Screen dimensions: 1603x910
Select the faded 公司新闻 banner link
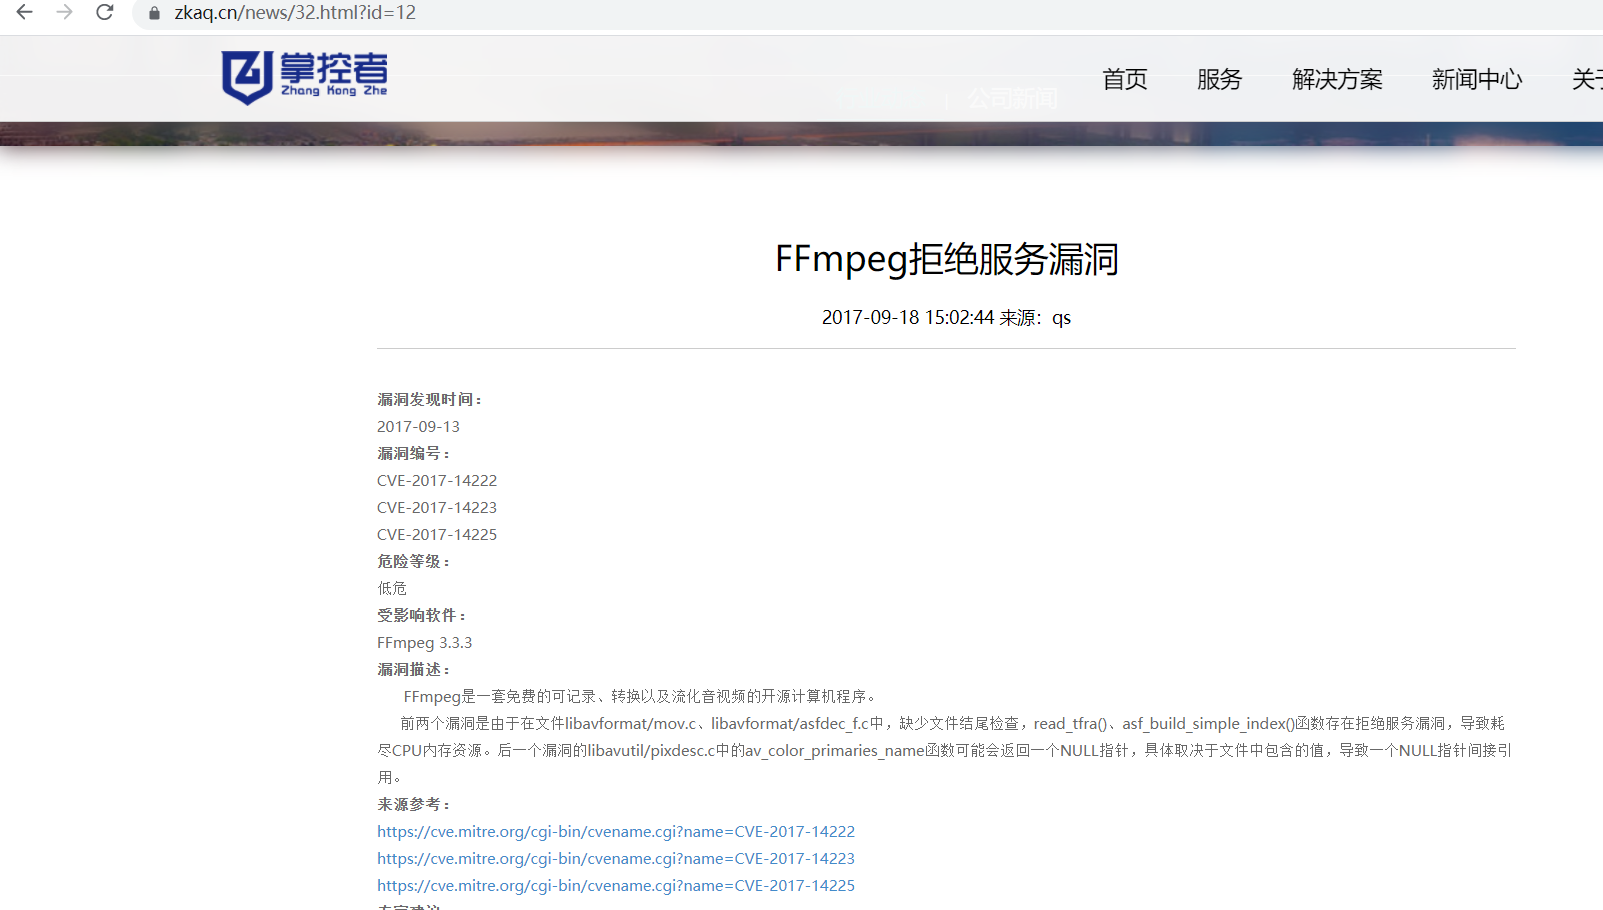1012,98
